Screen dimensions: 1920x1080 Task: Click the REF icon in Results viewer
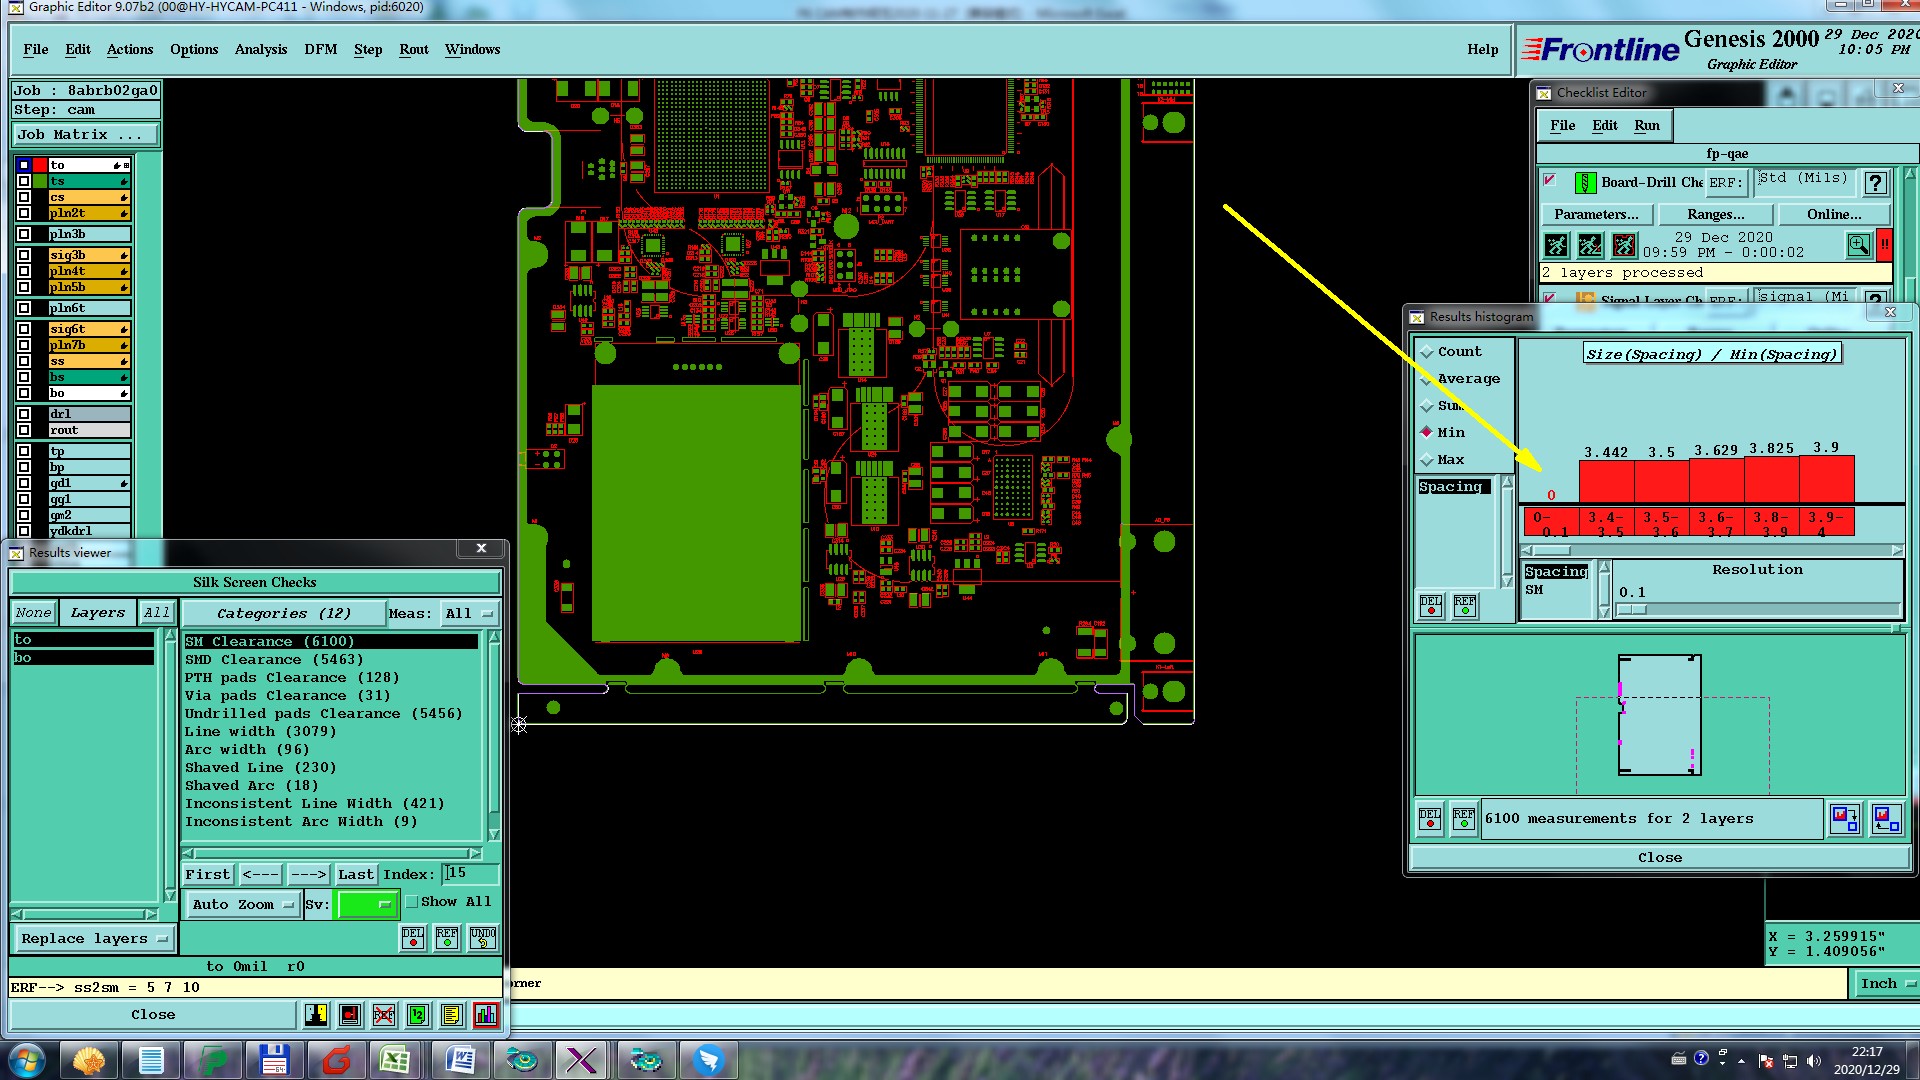point(447,938)
